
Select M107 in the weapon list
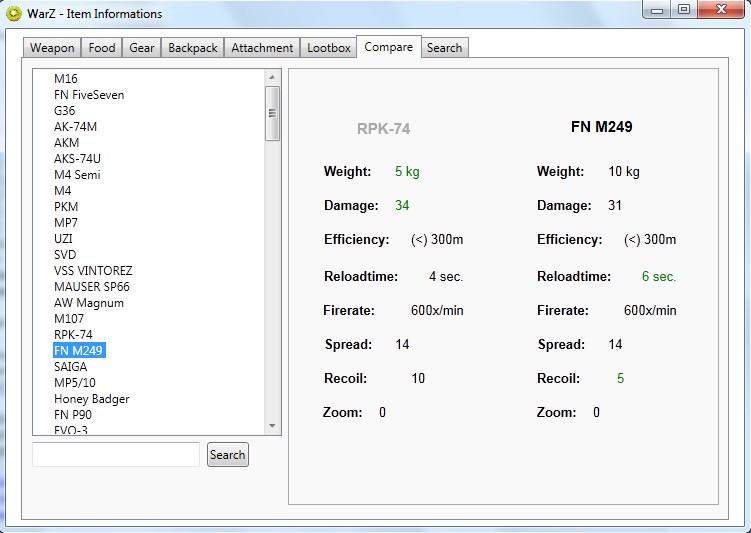69,318
